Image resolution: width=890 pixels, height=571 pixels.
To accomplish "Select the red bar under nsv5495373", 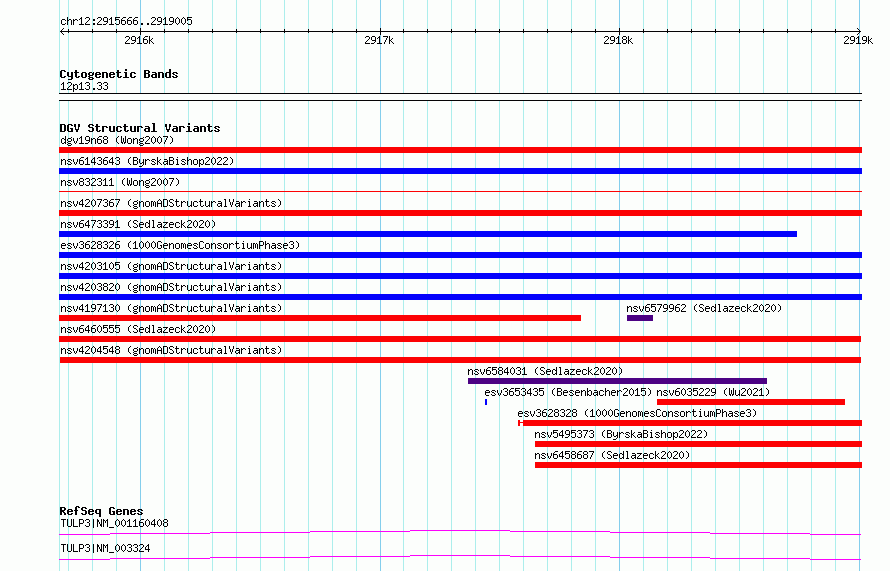I will click(x=698, y=444).
